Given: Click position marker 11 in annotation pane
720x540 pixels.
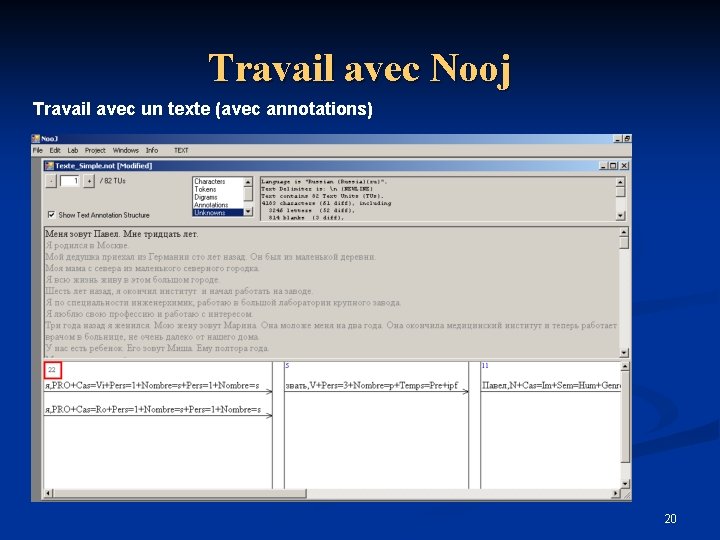Looking at the screenshot, I should 485,366.
